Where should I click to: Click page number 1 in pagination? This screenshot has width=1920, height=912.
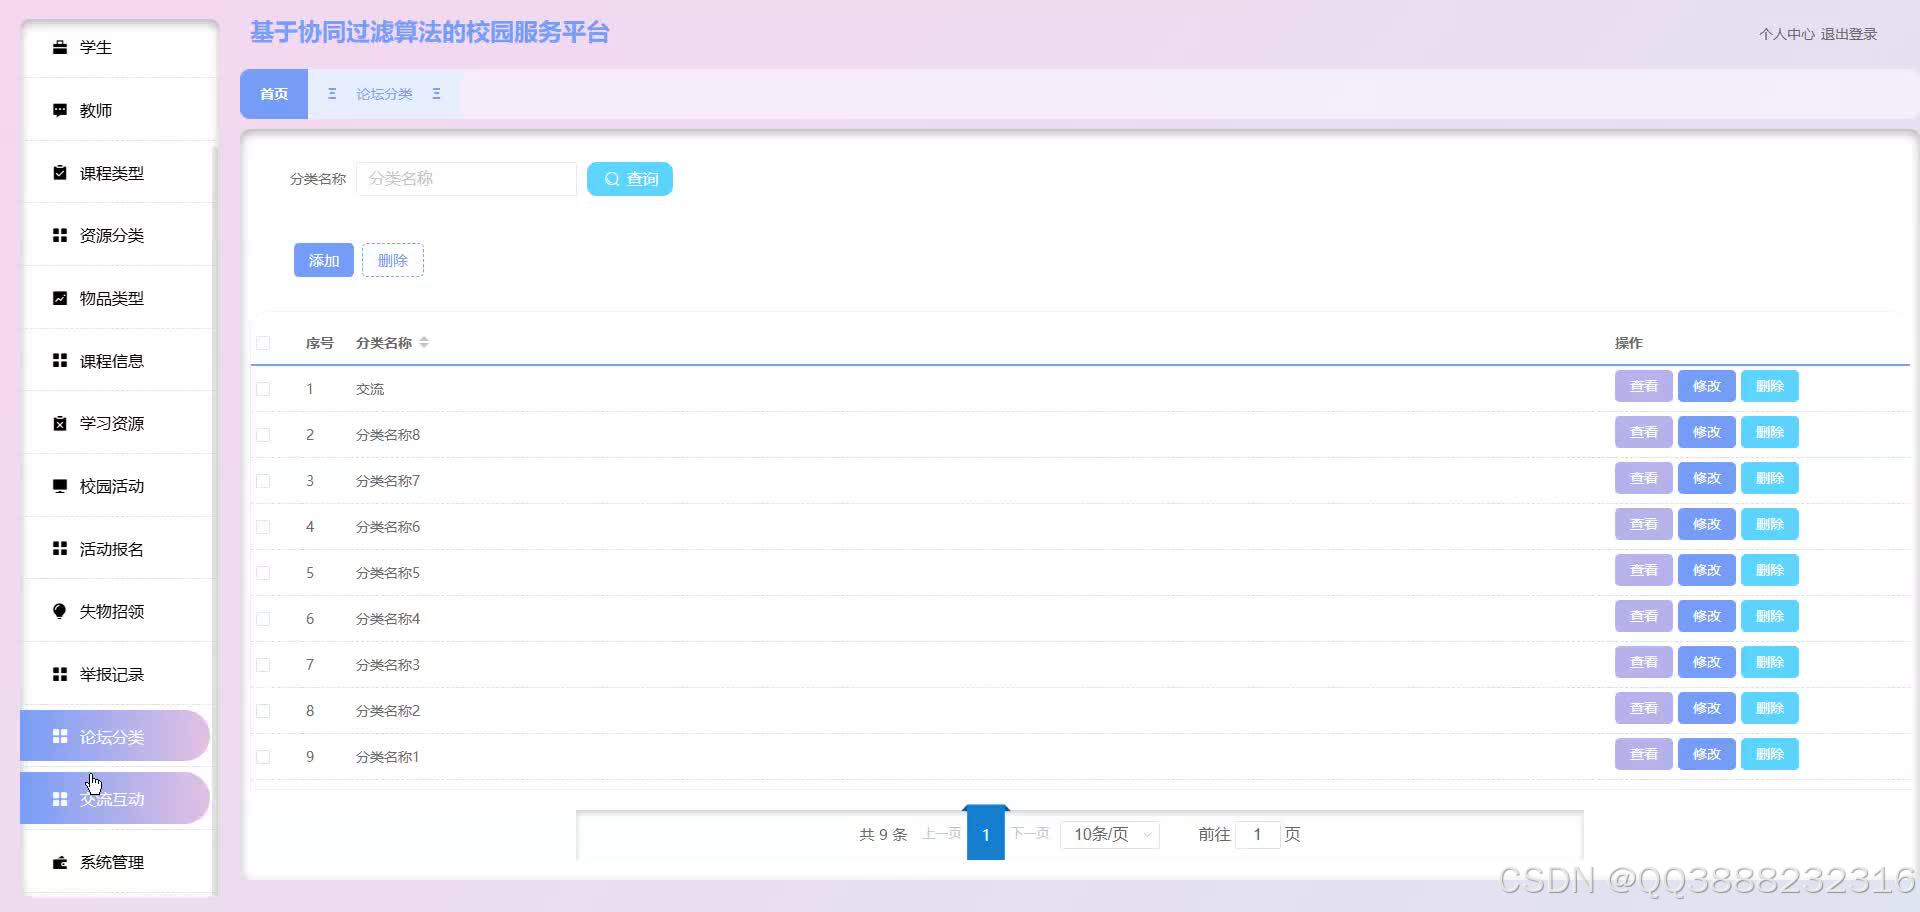[986, 834]
